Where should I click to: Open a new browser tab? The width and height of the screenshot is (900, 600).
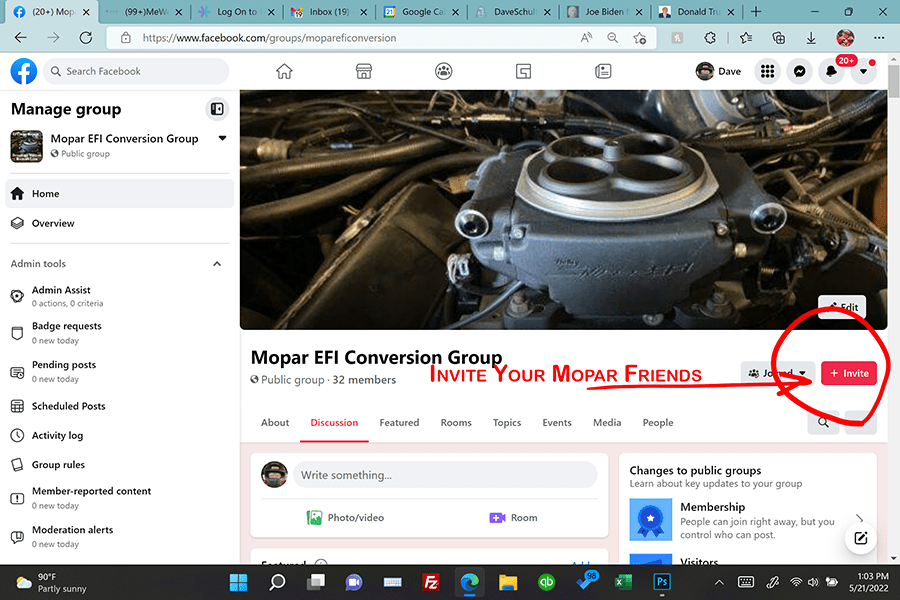coord(756,11)
